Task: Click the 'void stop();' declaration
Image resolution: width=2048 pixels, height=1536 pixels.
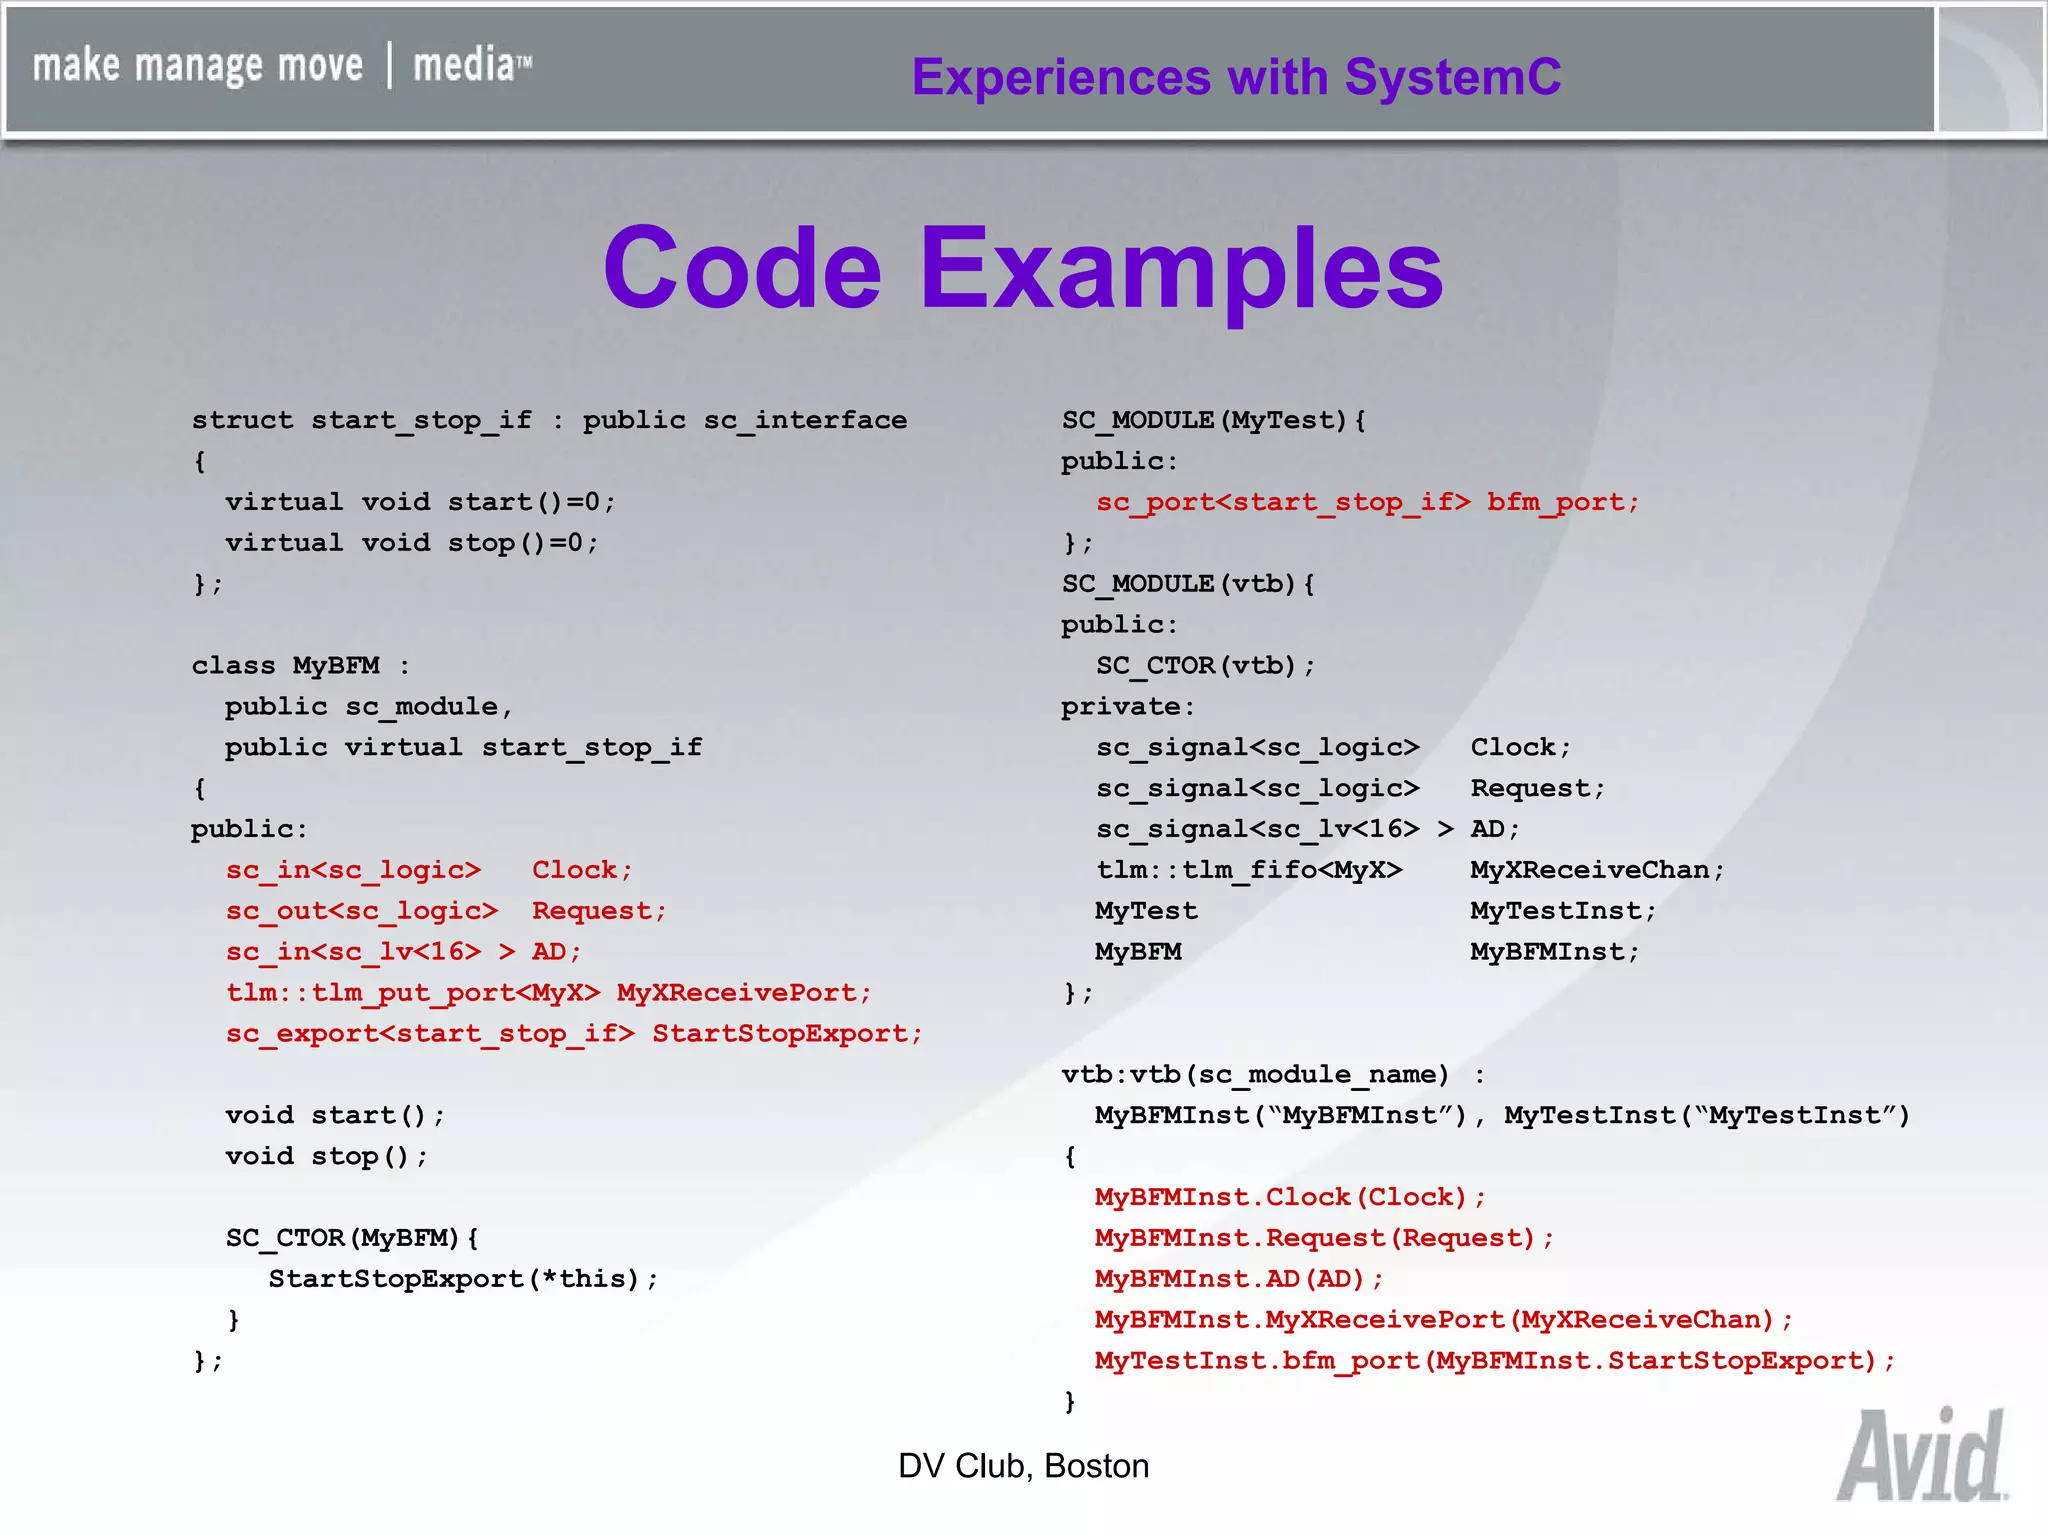Action: (x=327, y=1157)
